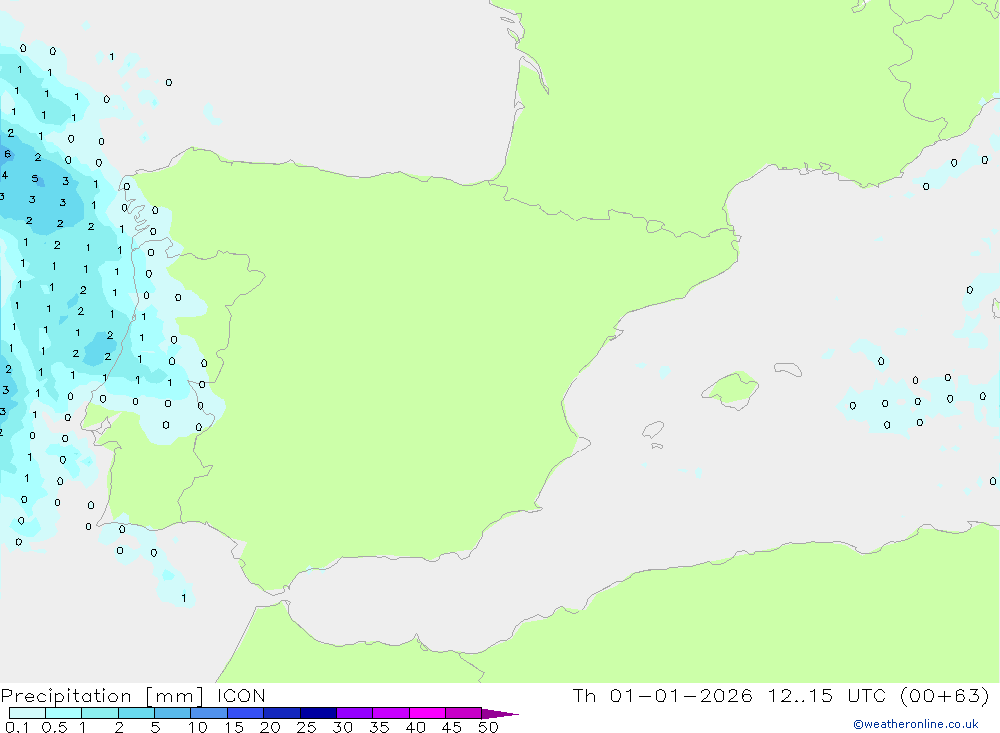This screenshot has height=733, width=1000.
Task: Click the '6' precipitation value on the map
Action: click(8, 154)
